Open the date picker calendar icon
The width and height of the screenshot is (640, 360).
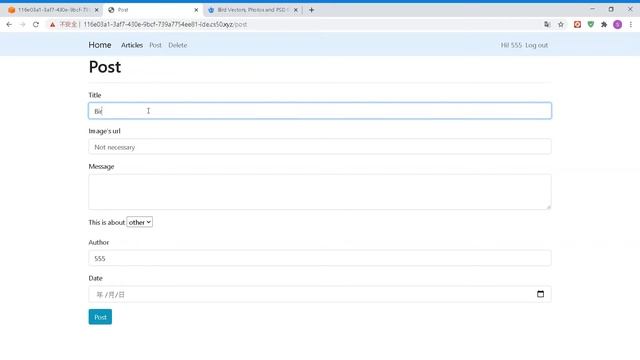point(540,294)
